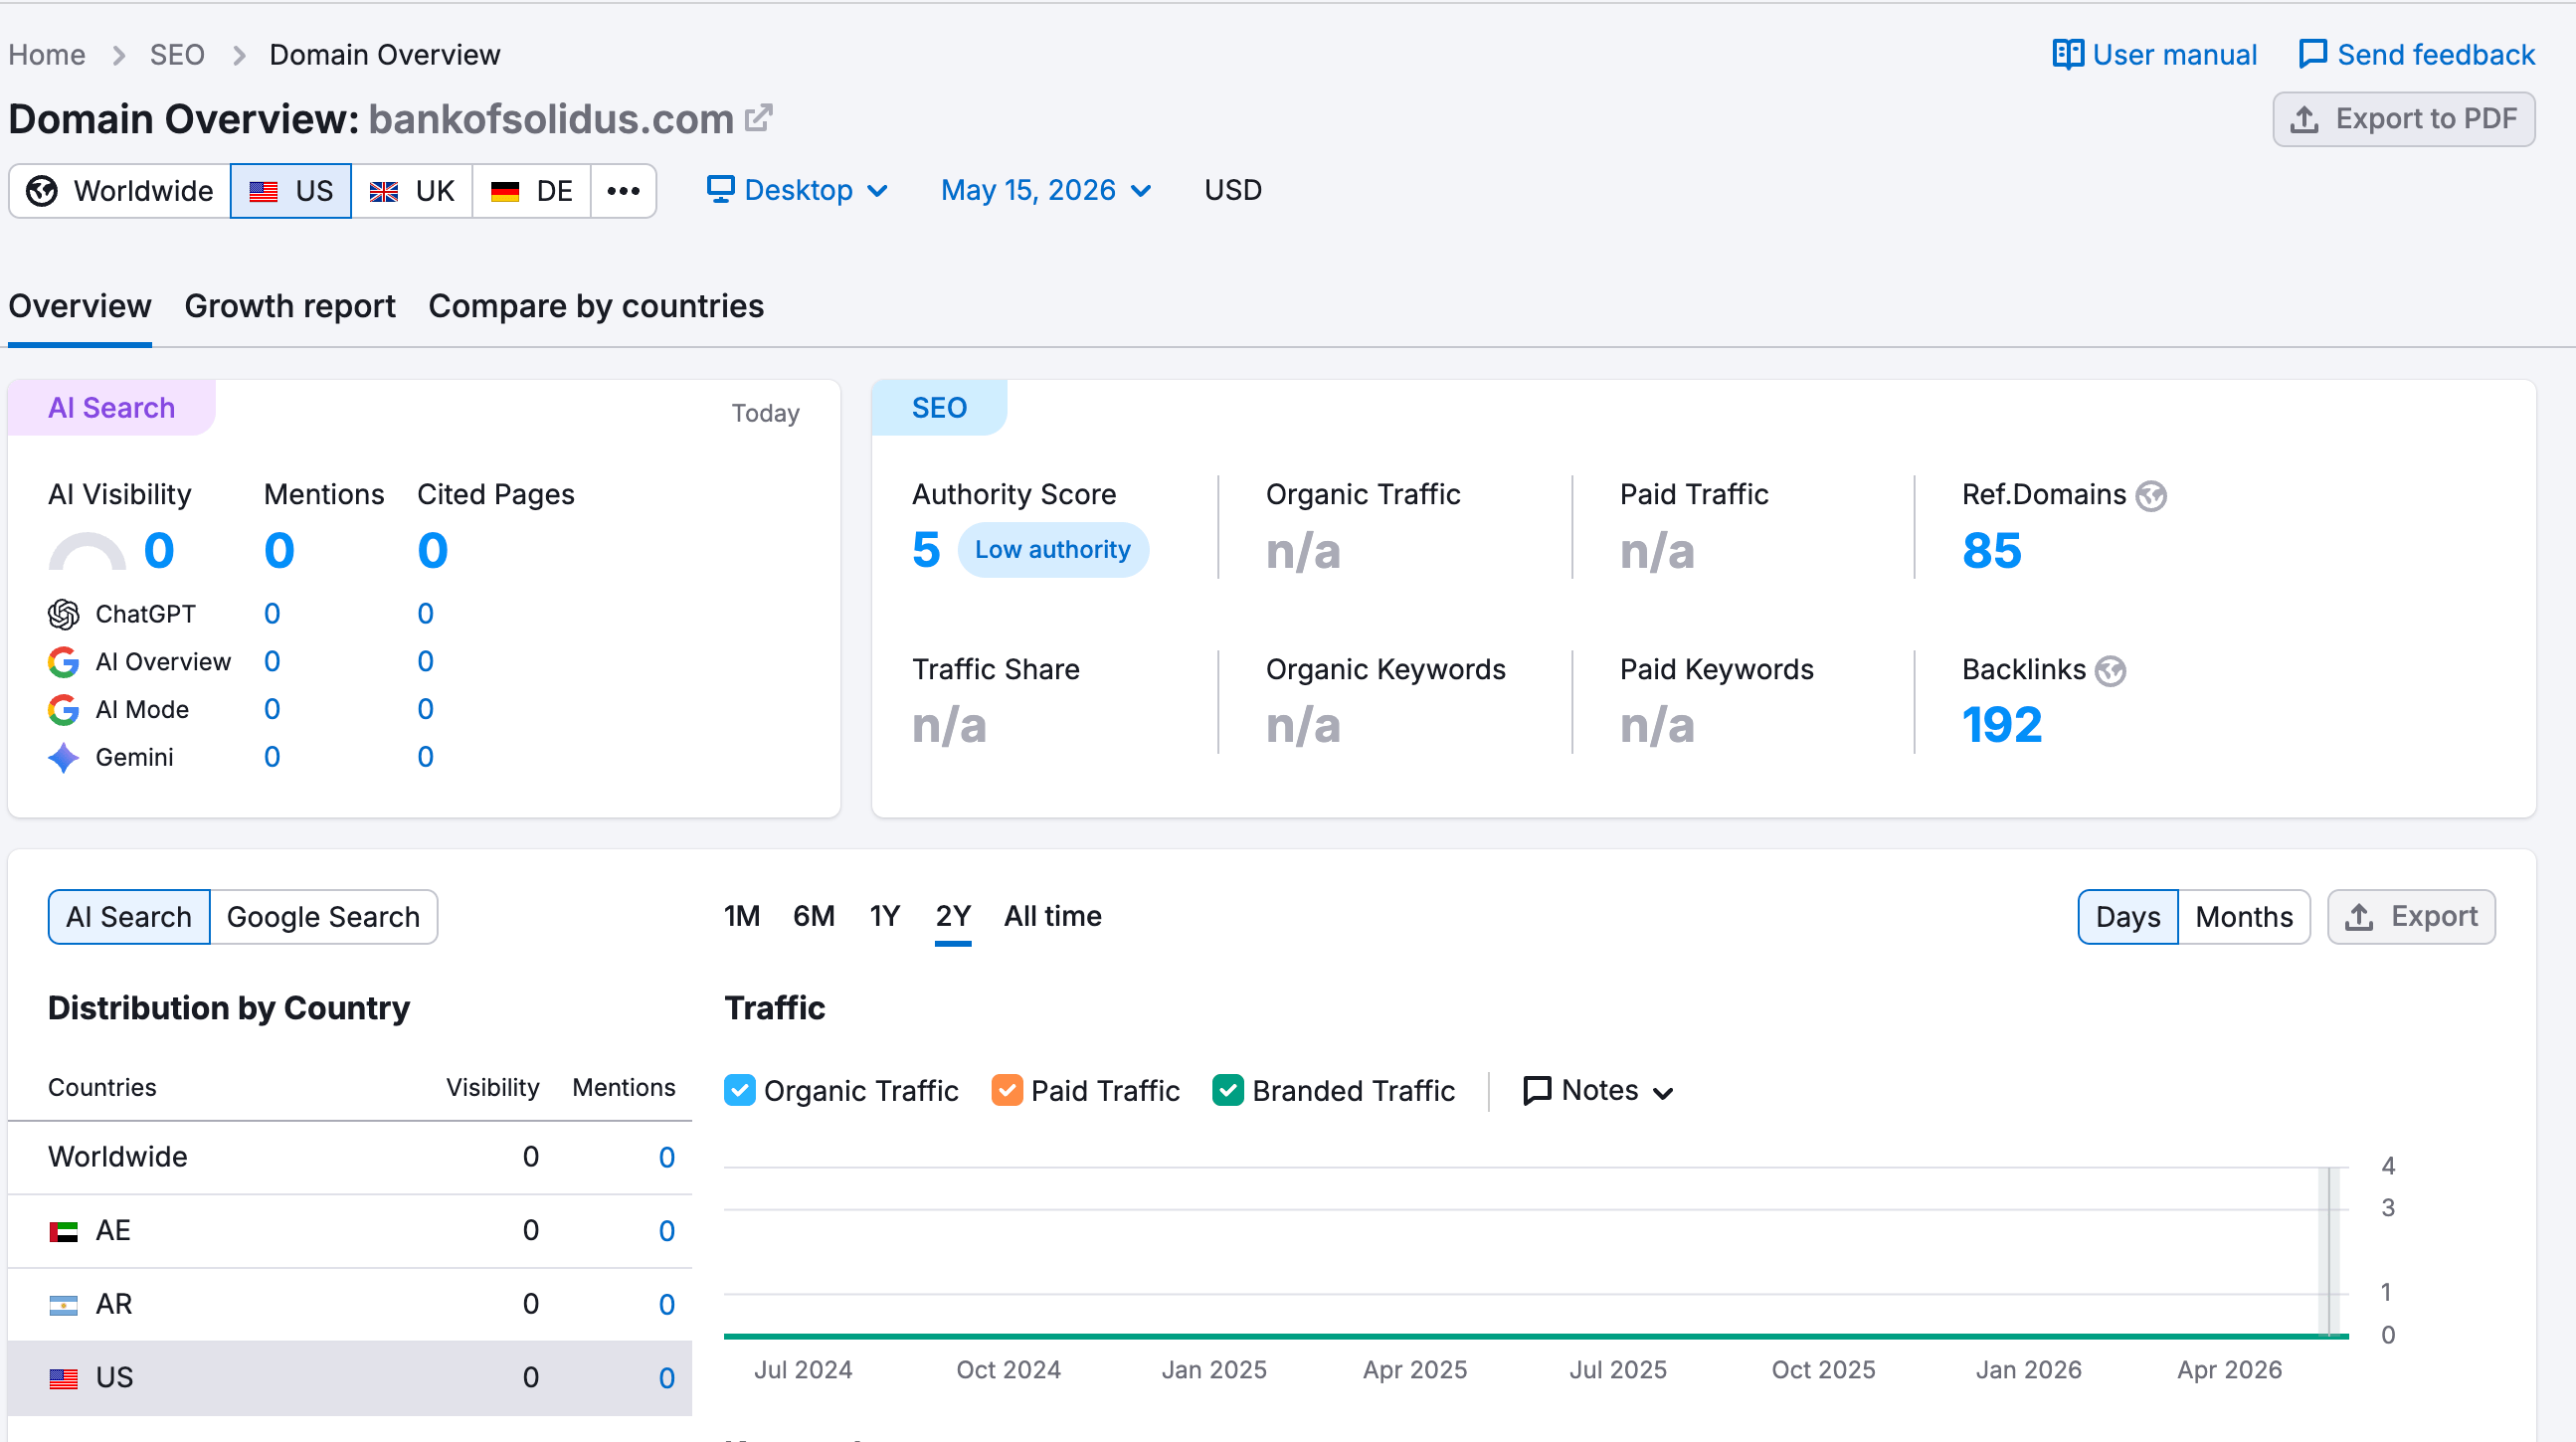Click the Gemini Cited Pages value
This screenshot has width=2576, height=1442.
(x=426, y=758)
